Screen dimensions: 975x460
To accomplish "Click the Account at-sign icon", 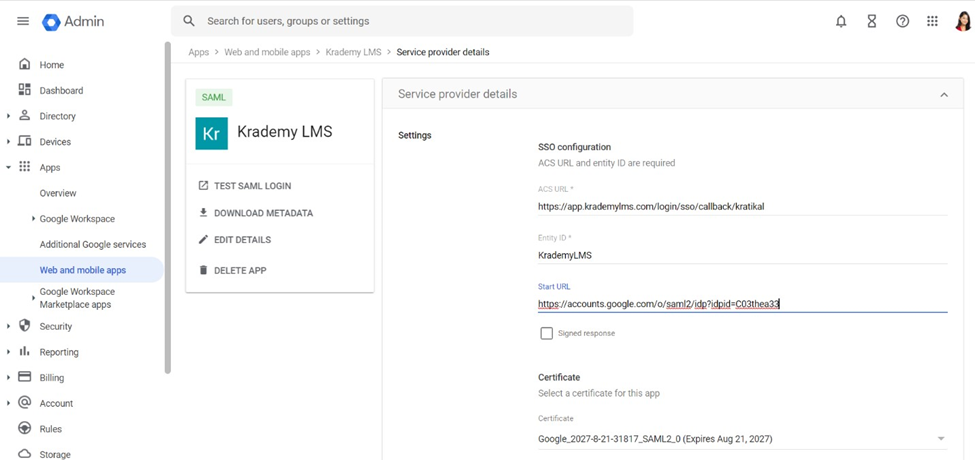I will pos(25,402).
